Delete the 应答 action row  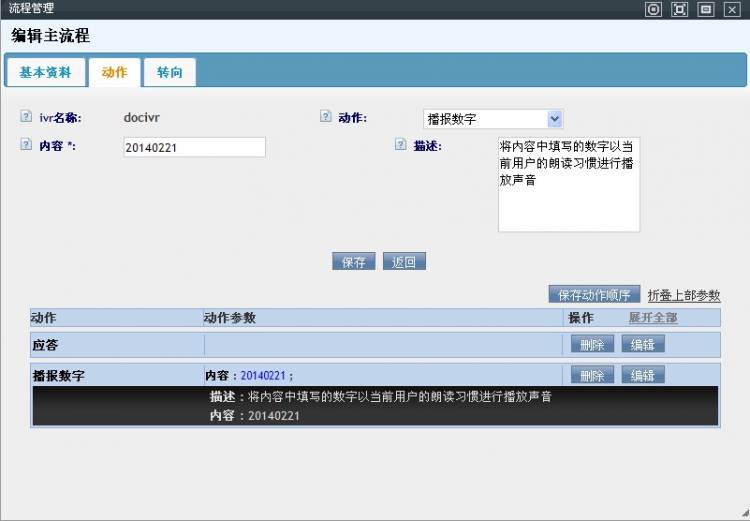(592, 345)
